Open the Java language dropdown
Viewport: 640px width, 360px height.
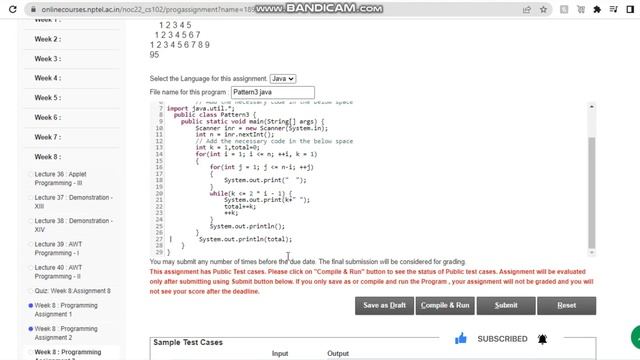click(283, 79)
